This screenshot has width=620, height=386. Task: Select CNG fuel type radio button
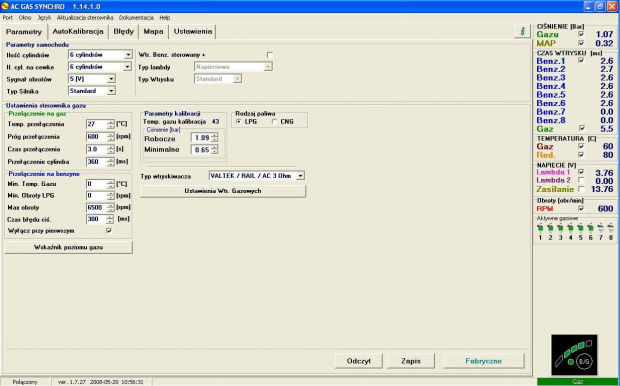tap(274, 122)
